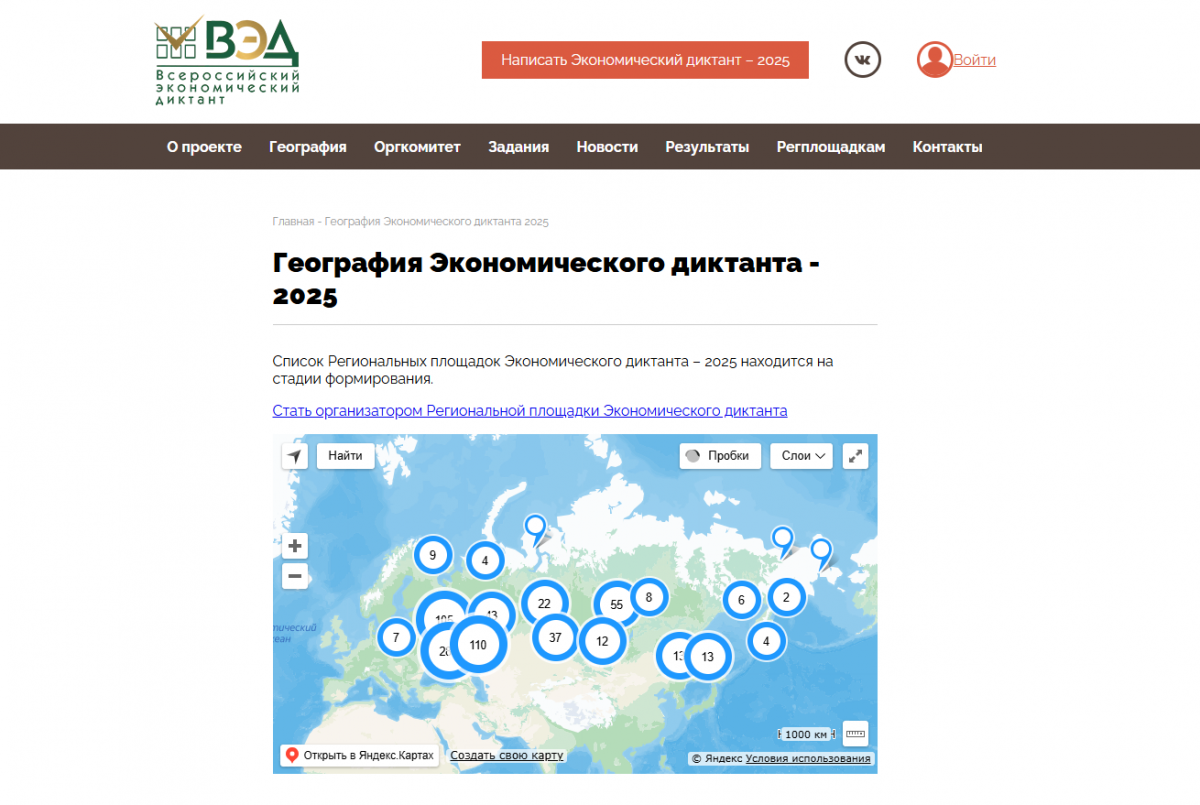Zoom out the map with minus button

[x=295, y=576]
